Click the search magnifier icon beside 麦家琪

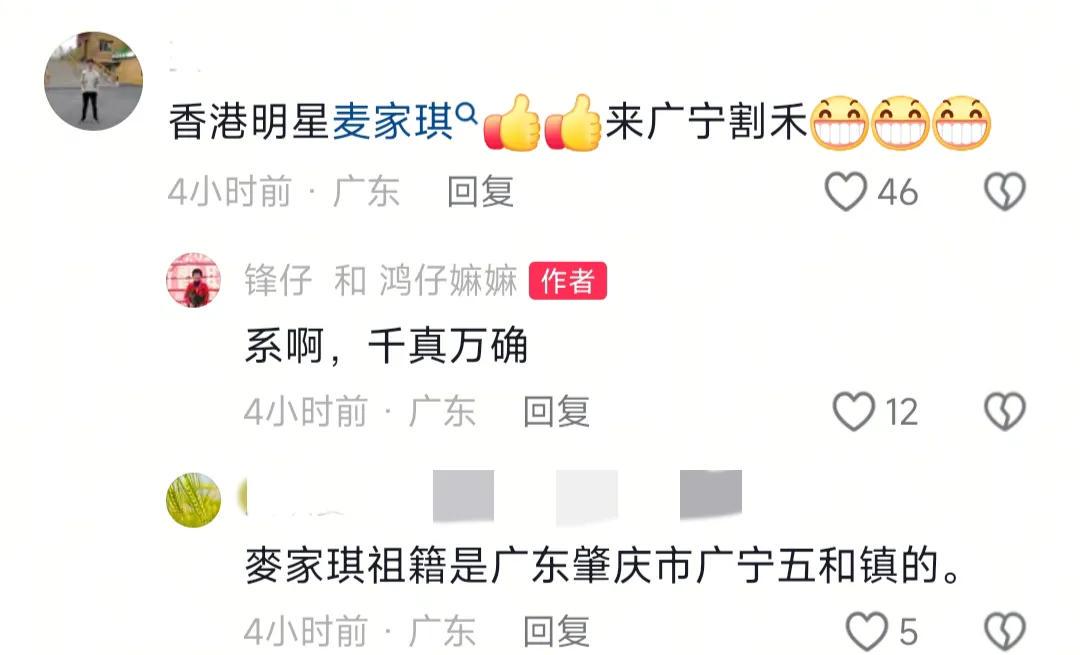pos(467,112)
